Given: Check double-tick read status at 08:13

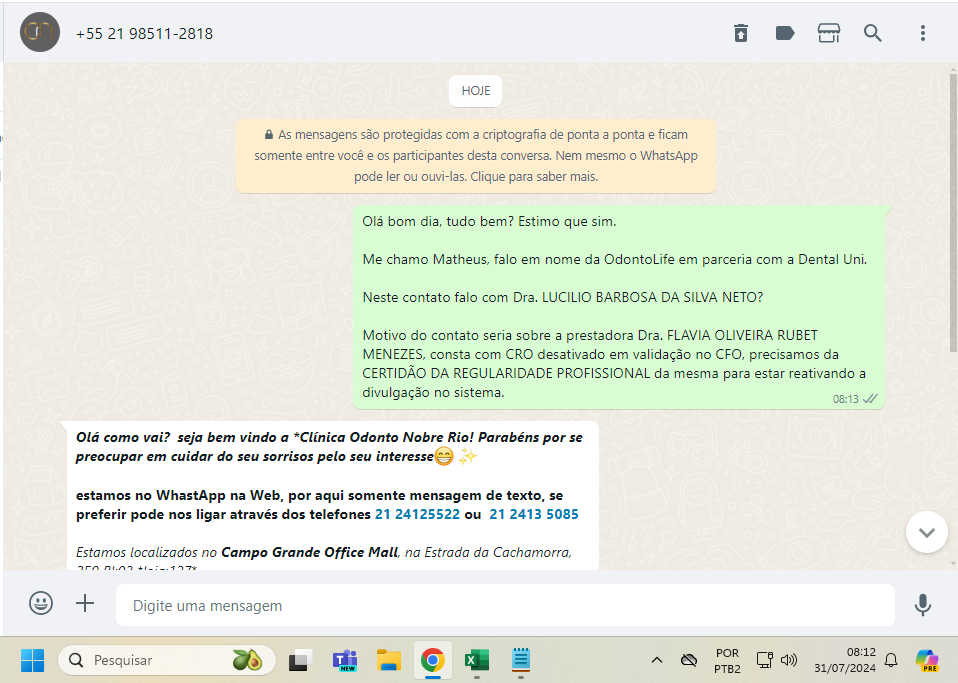Looking at the screenshot, I should (x=870, y=399).
